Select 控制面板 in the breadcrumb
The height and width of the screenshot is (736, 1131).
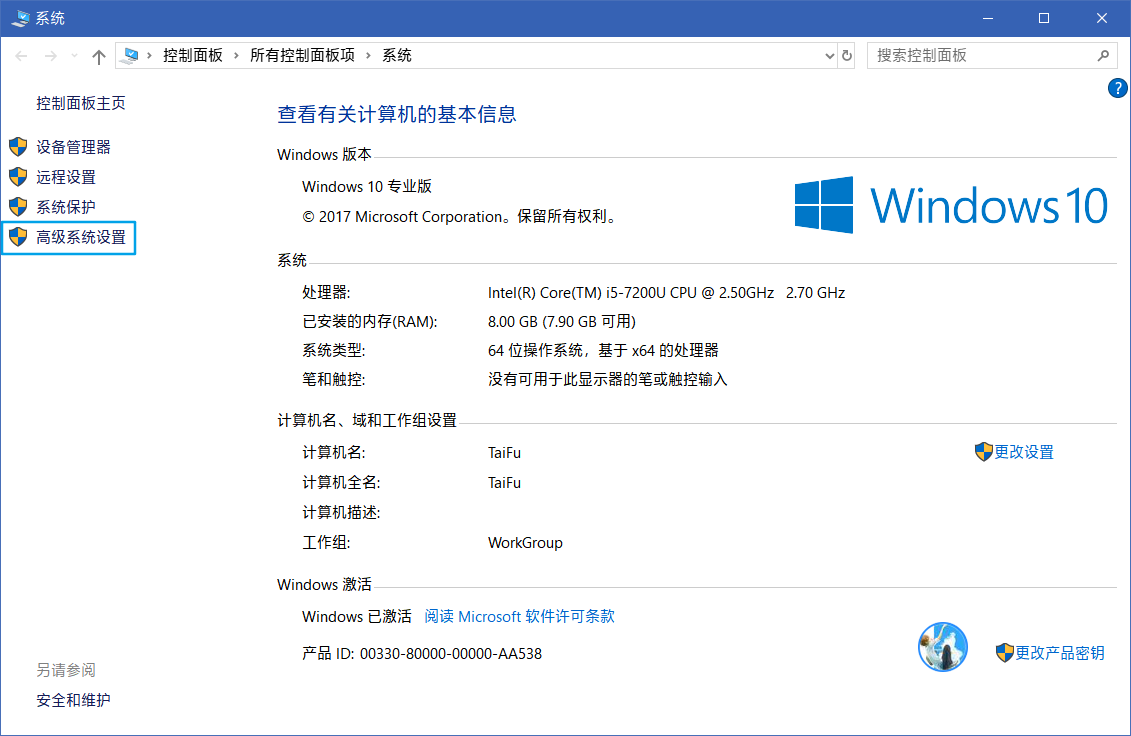[x=193, y=56]
